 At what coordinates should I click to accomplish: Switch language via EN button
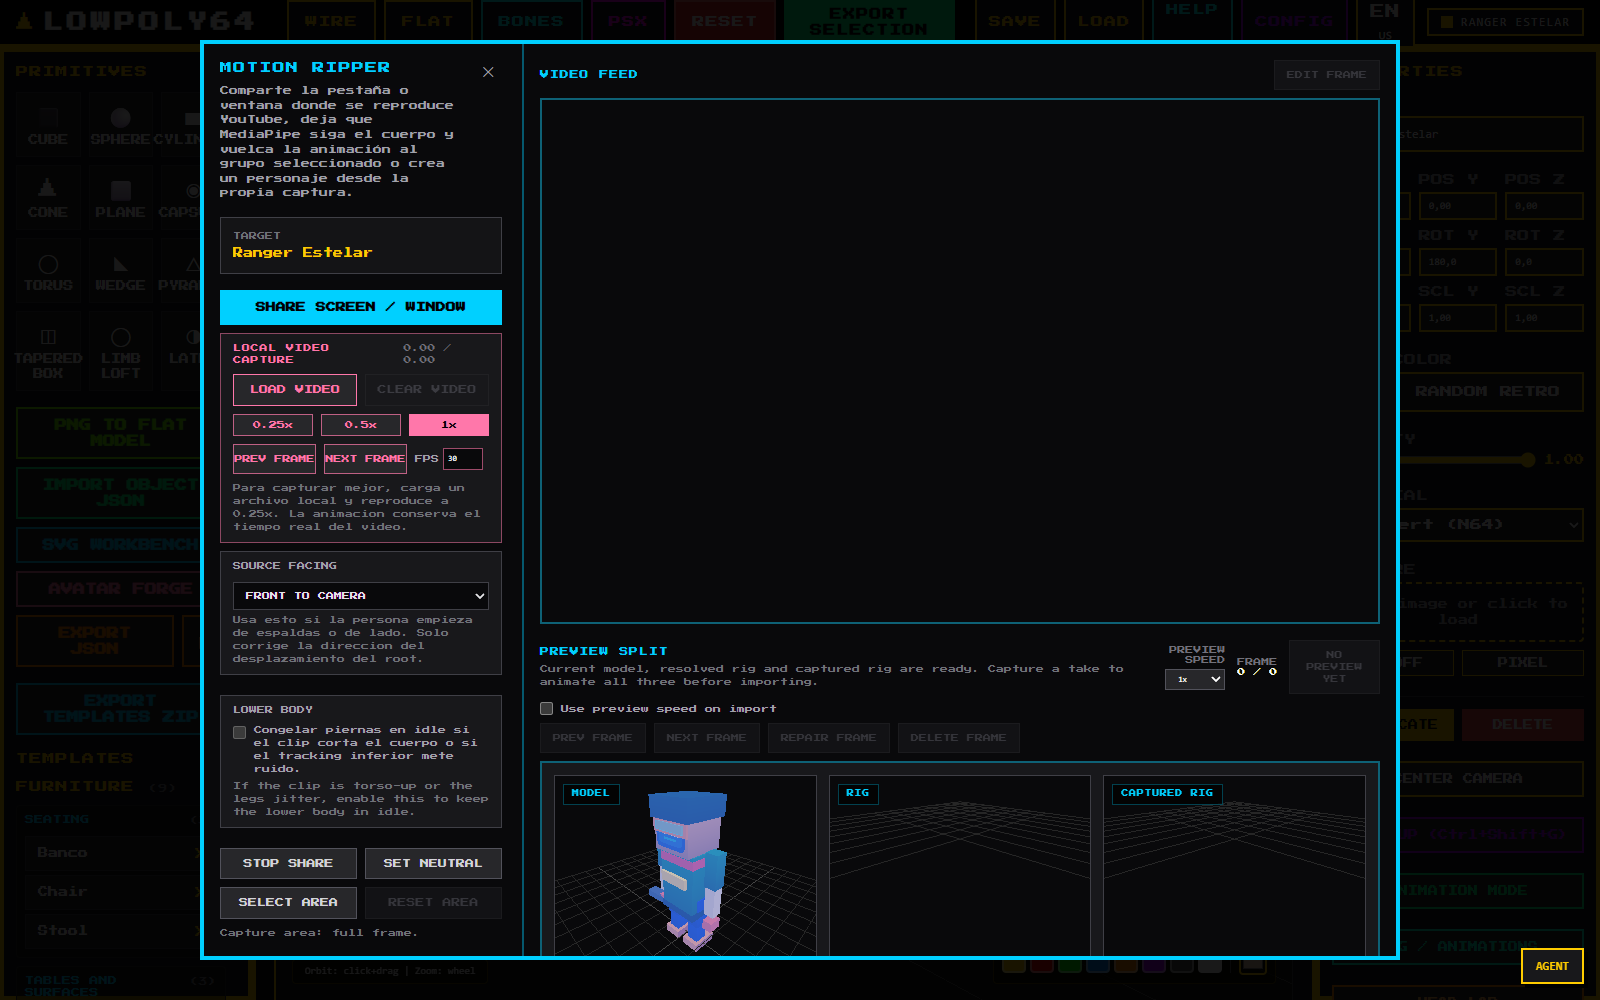[x=1384, y=20]
